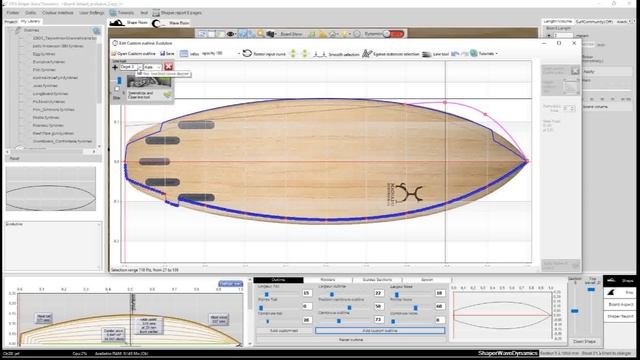This screenshot has height=360, width=640.
Task: Select Malibu.fyshrec in the outlines tree
Action: point(46,118)
